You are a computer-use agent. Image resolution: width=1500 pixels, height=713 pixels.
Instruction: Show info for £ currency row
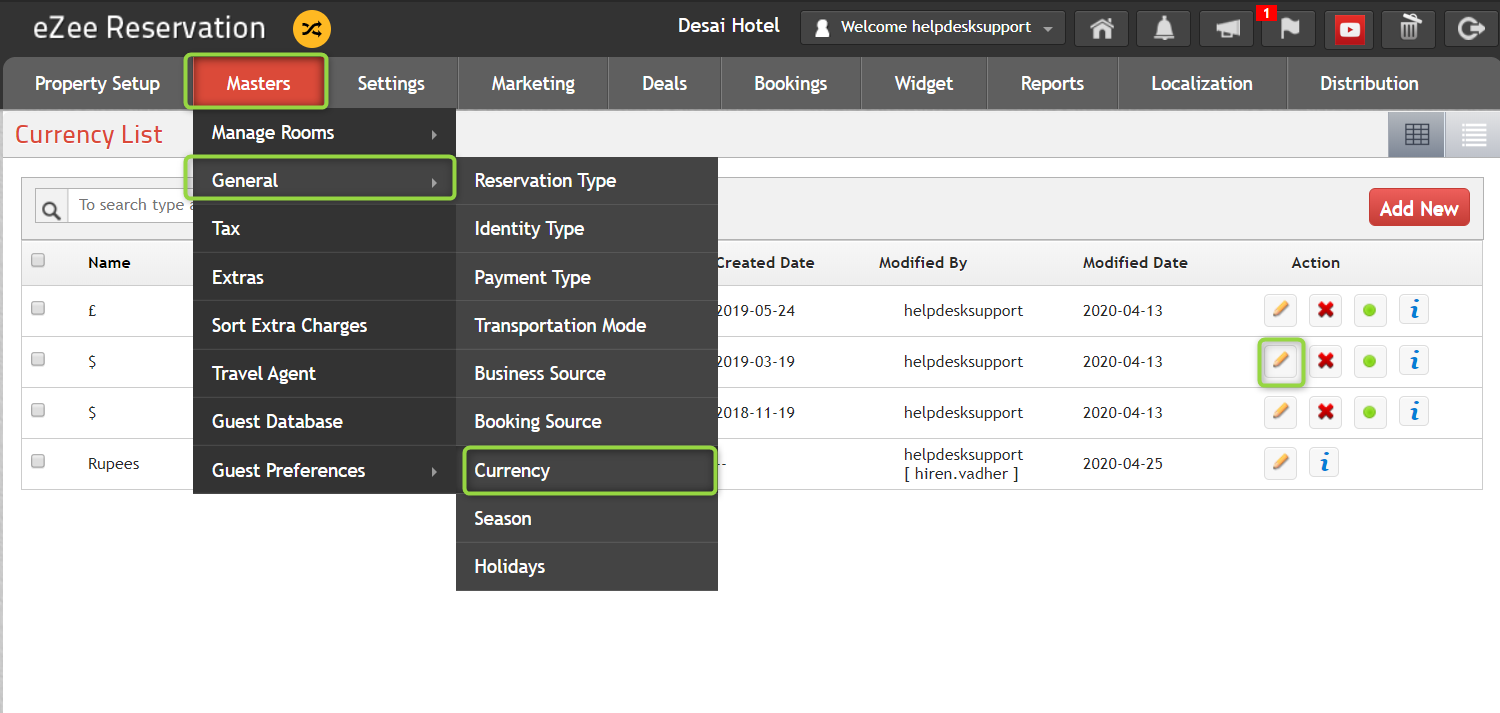1414,310
